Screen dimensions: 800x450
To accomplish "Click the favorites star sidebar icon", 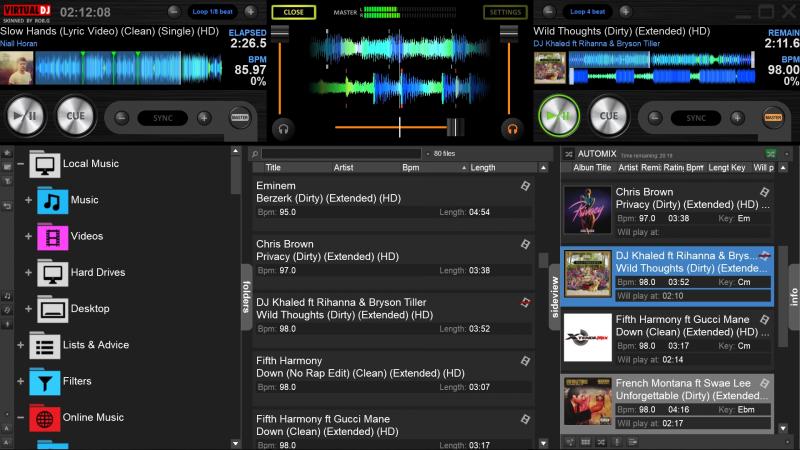I will pyautogui.click(x=7, y=153).
